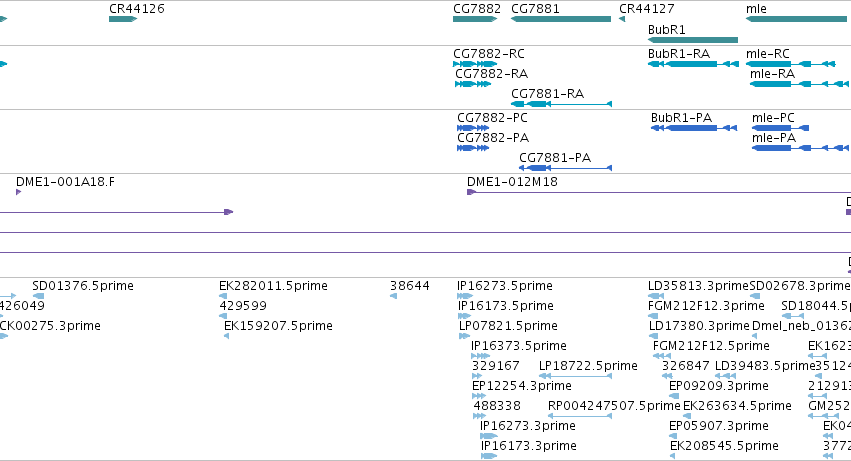851x461 pixels.
Task: Select the mle-RA transcript label
Action: point(772,74)
